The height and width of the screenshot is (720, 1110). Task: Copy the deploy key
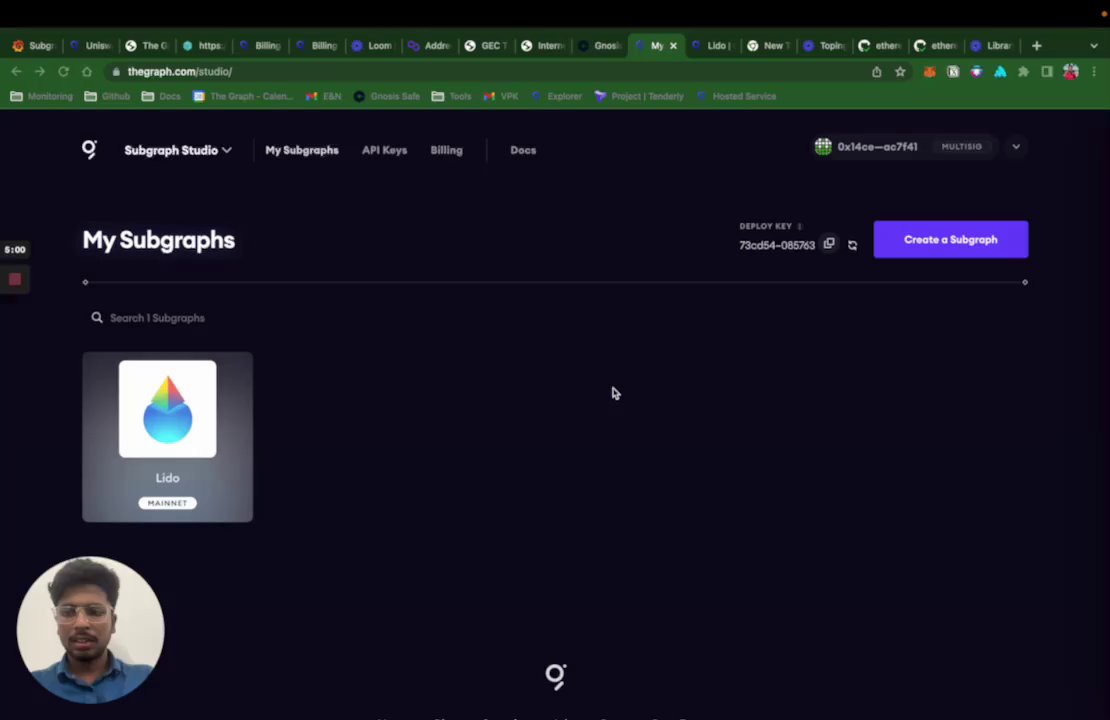(x=829, y=244)
